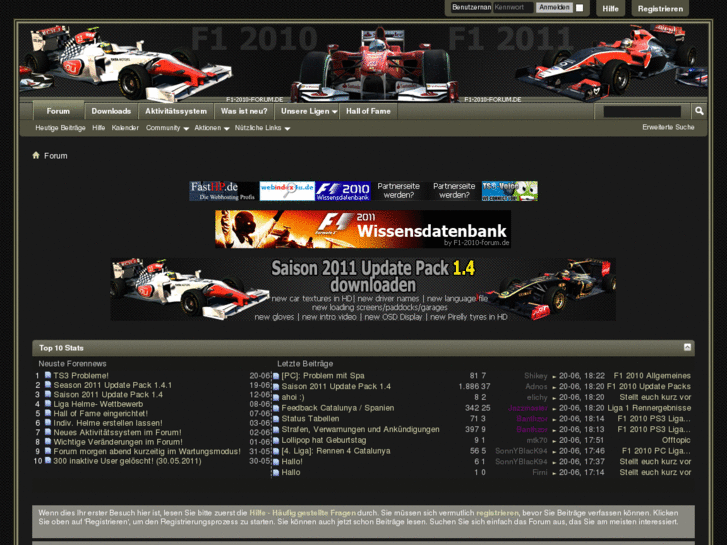Open the Saison 2011 Update Pack 1.4 download banner
This screenshot has height=545, width=727.
363,289
